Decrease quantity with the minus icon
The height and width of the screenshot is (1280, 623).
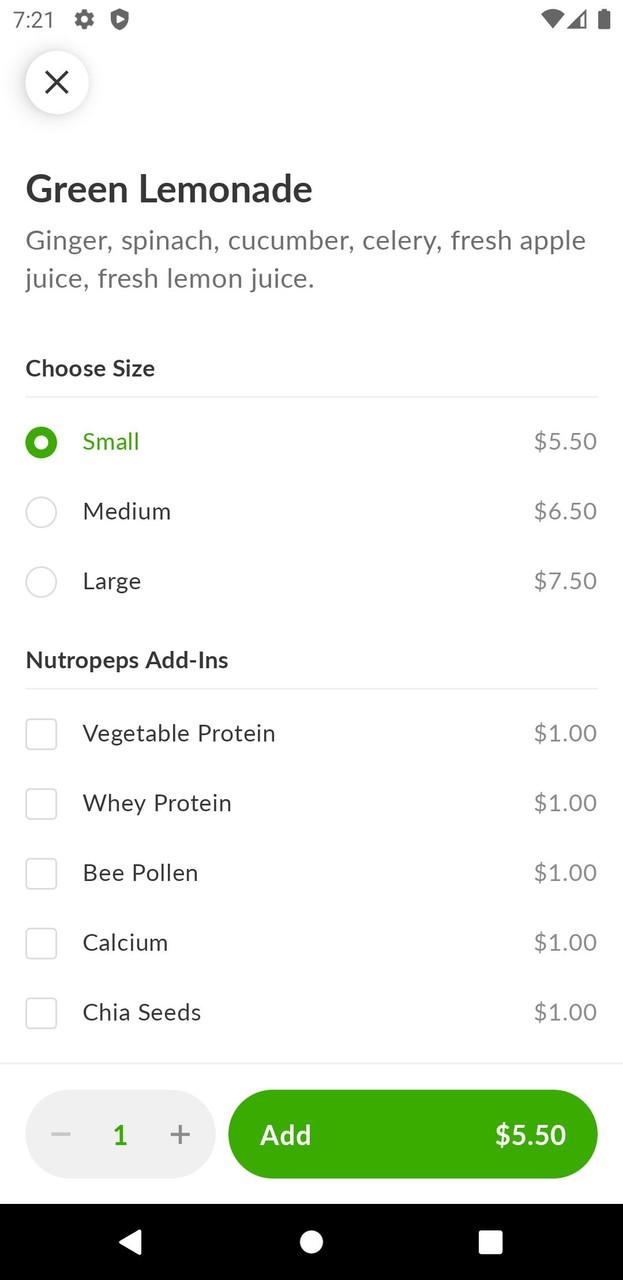pyautogui.click(x=61, y=1134)
